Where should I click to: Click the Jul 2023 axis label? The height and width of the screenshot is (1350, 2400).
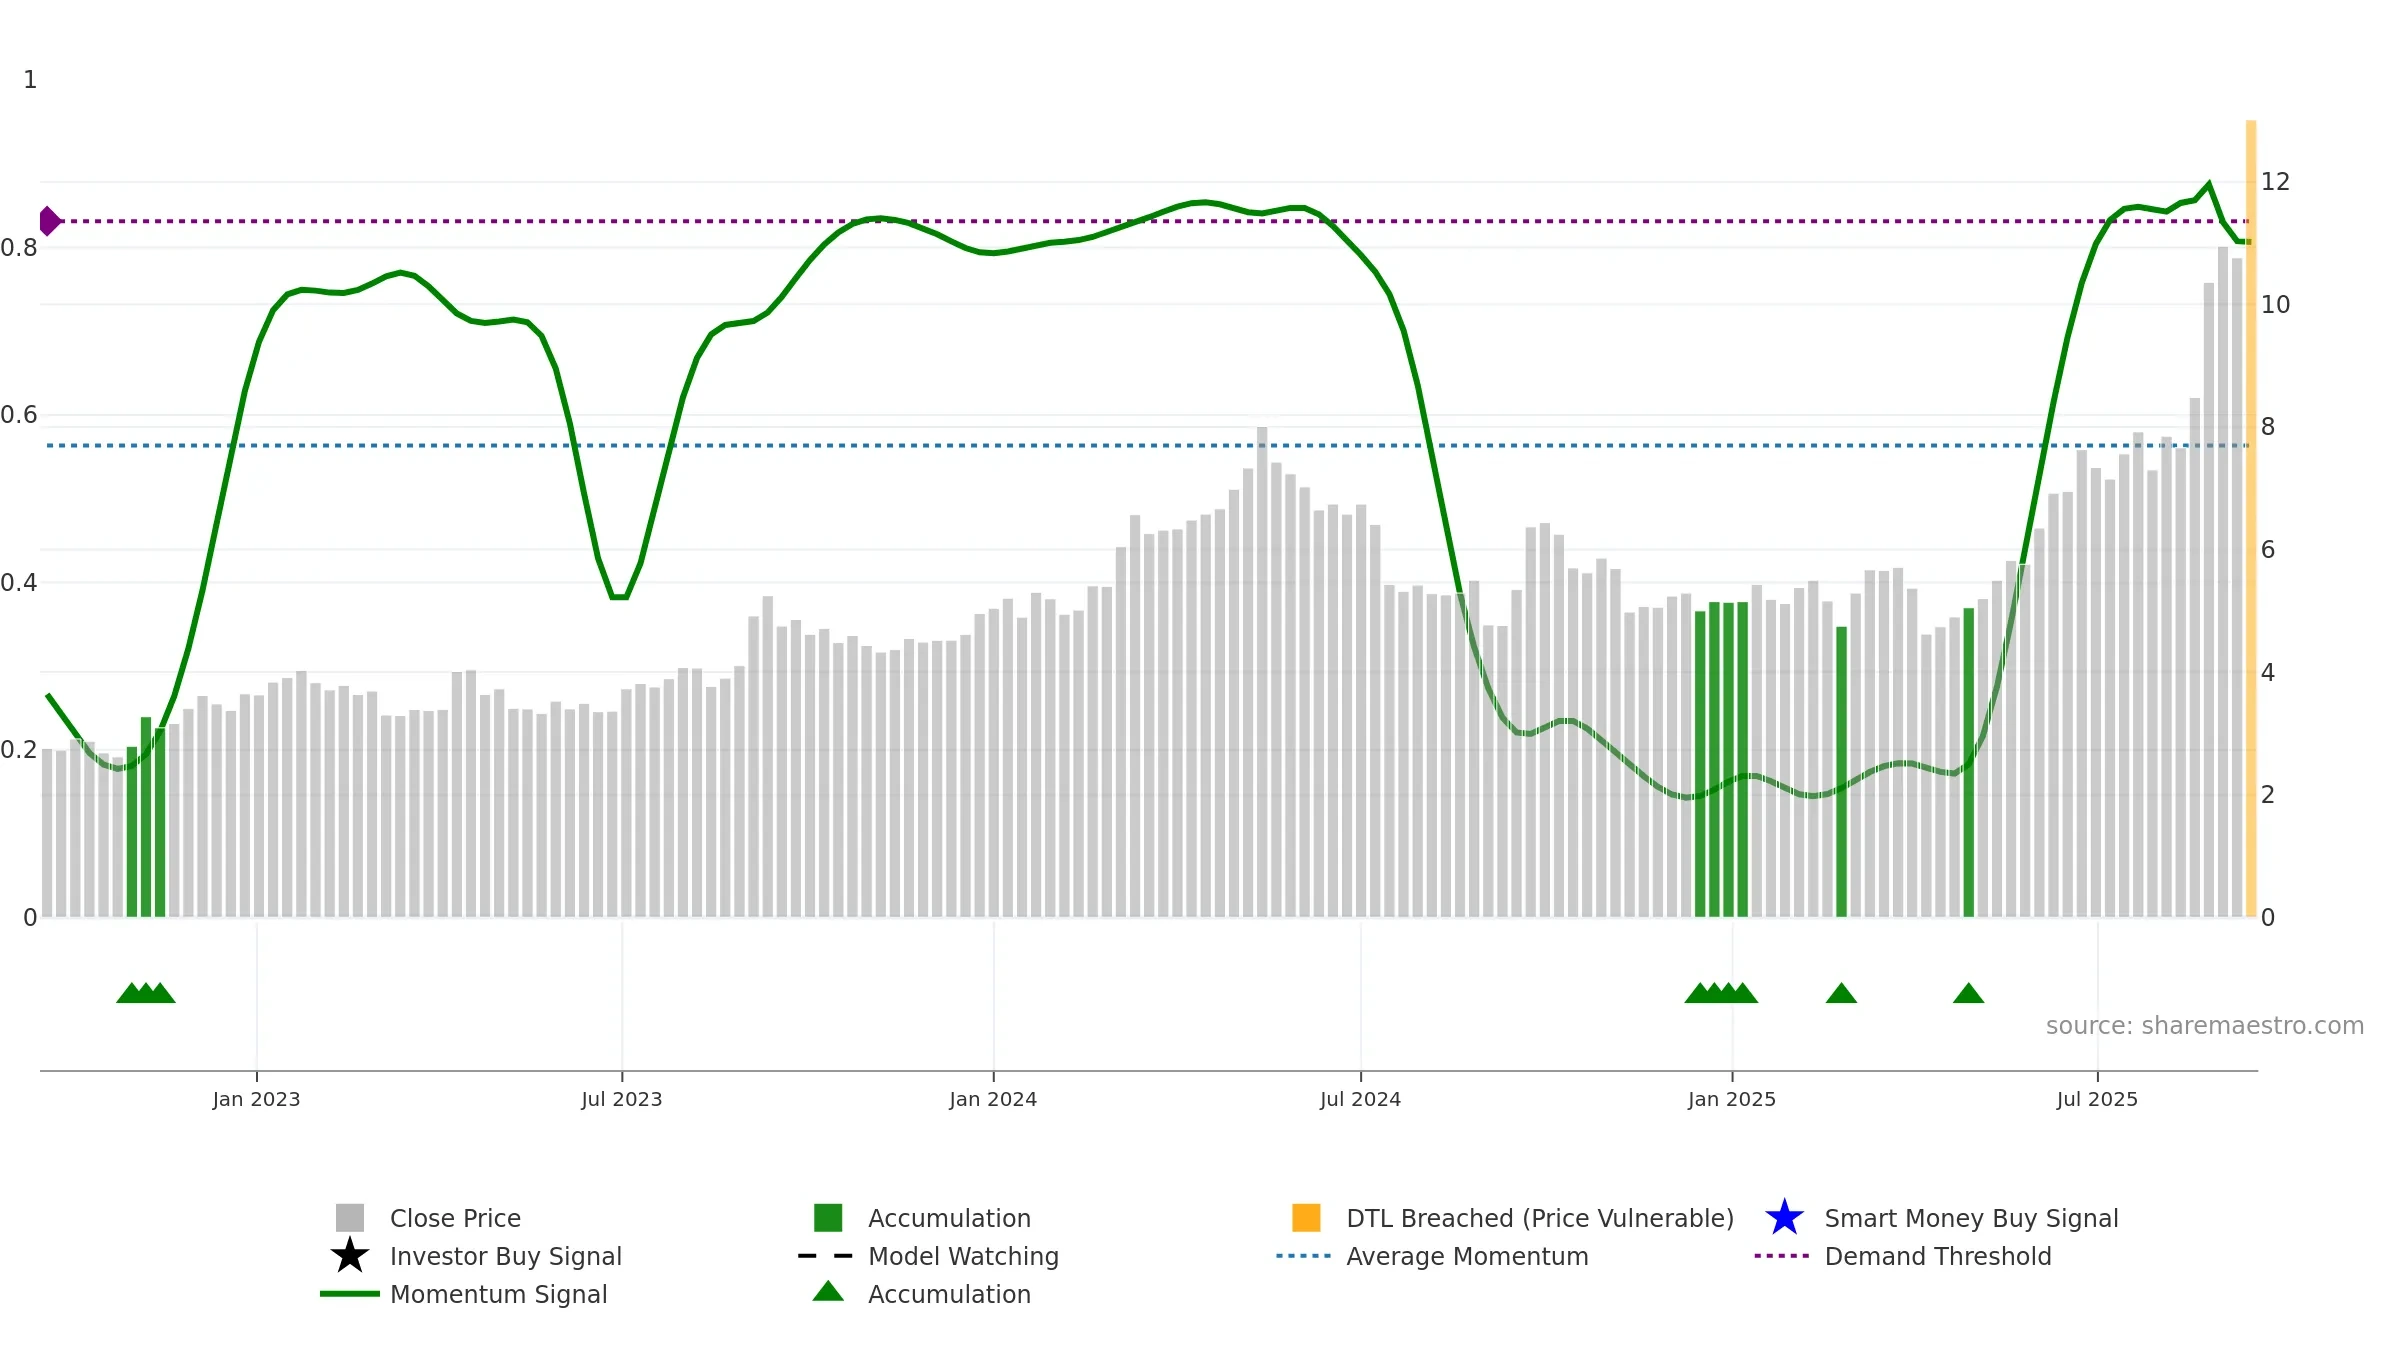click(x=622, y=1099)
